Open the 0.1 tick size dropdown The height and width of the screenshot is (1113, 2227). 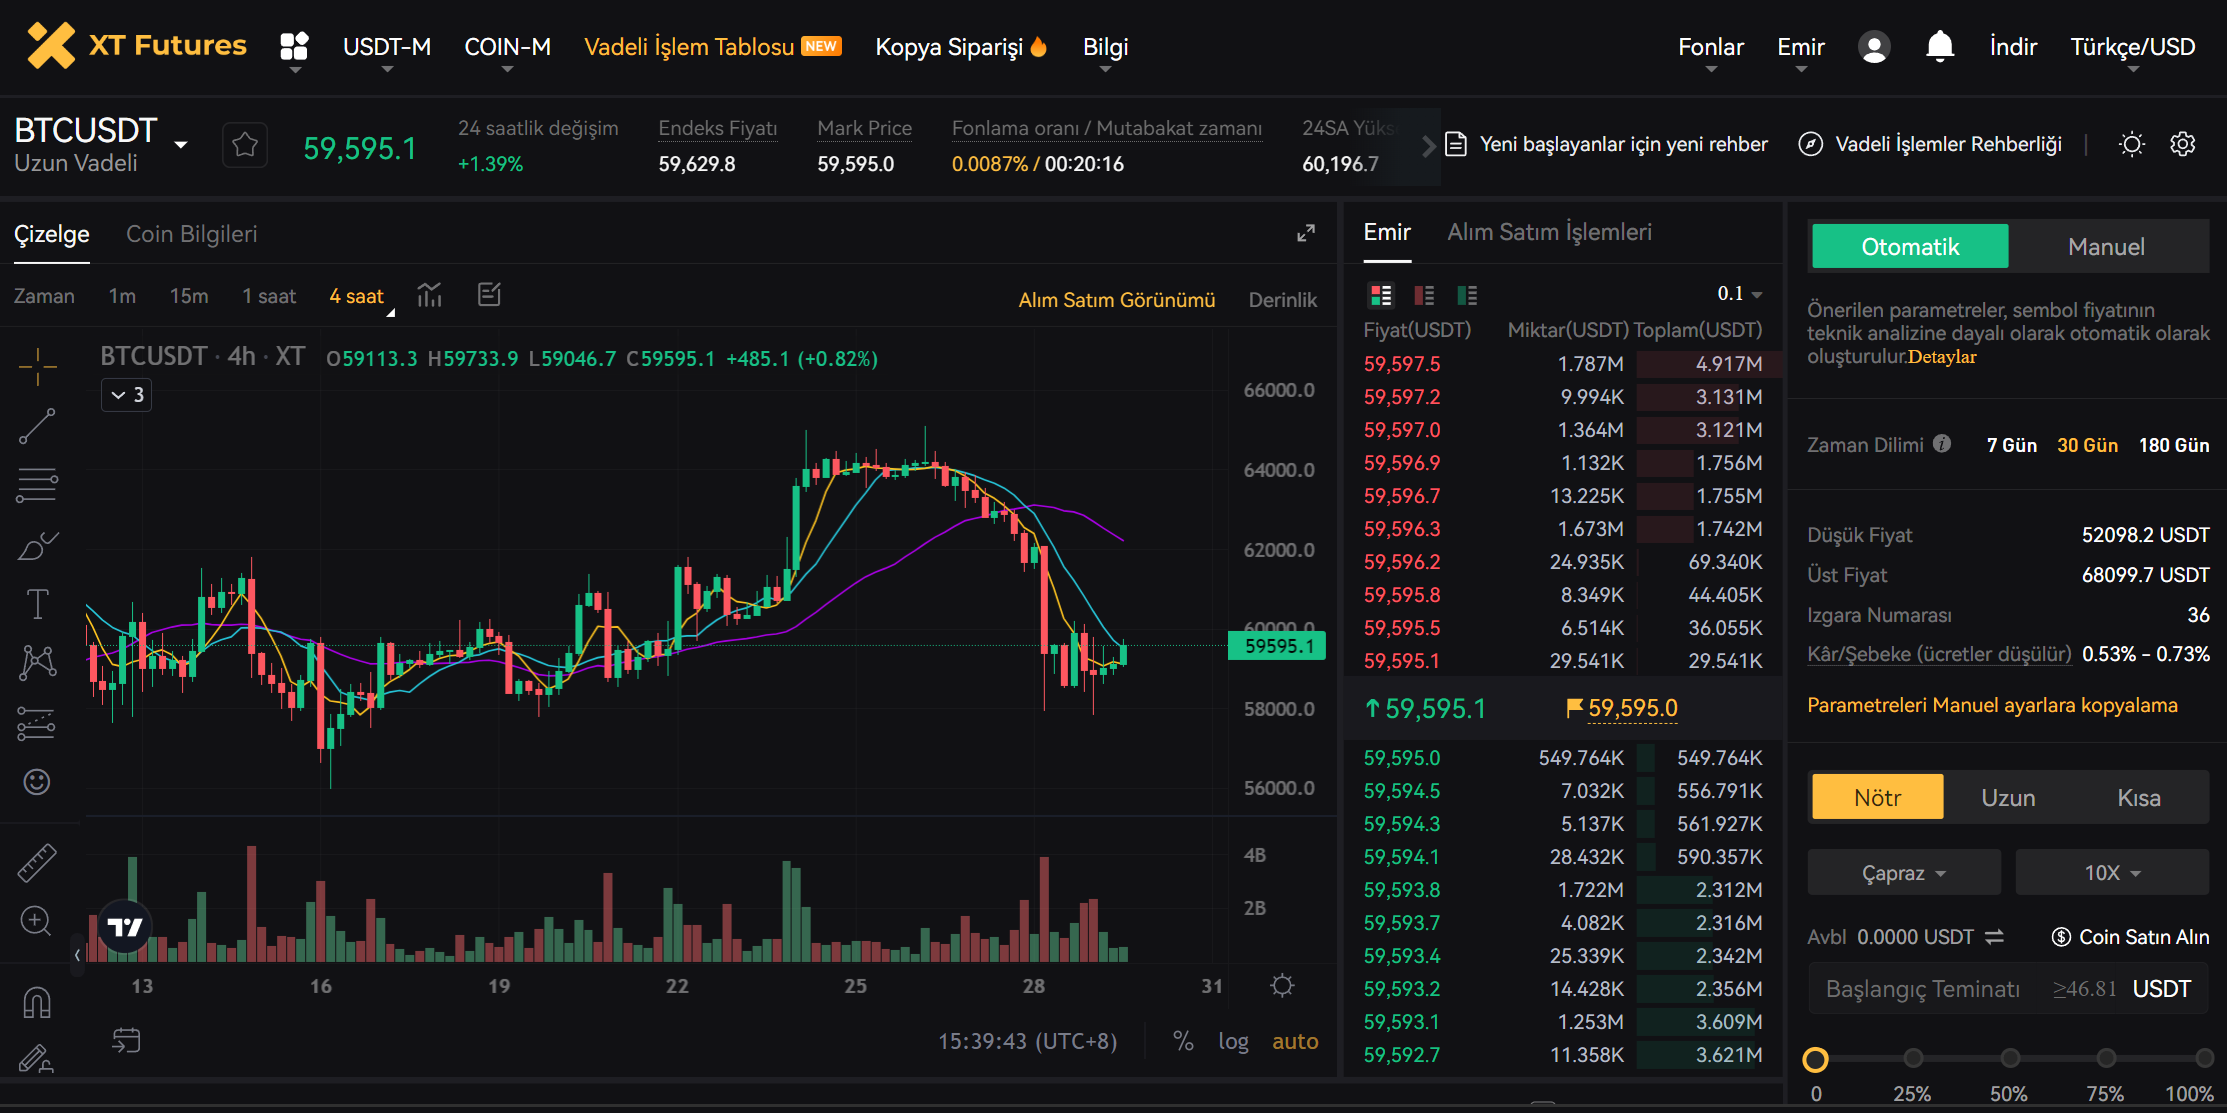click(1740, 293)
